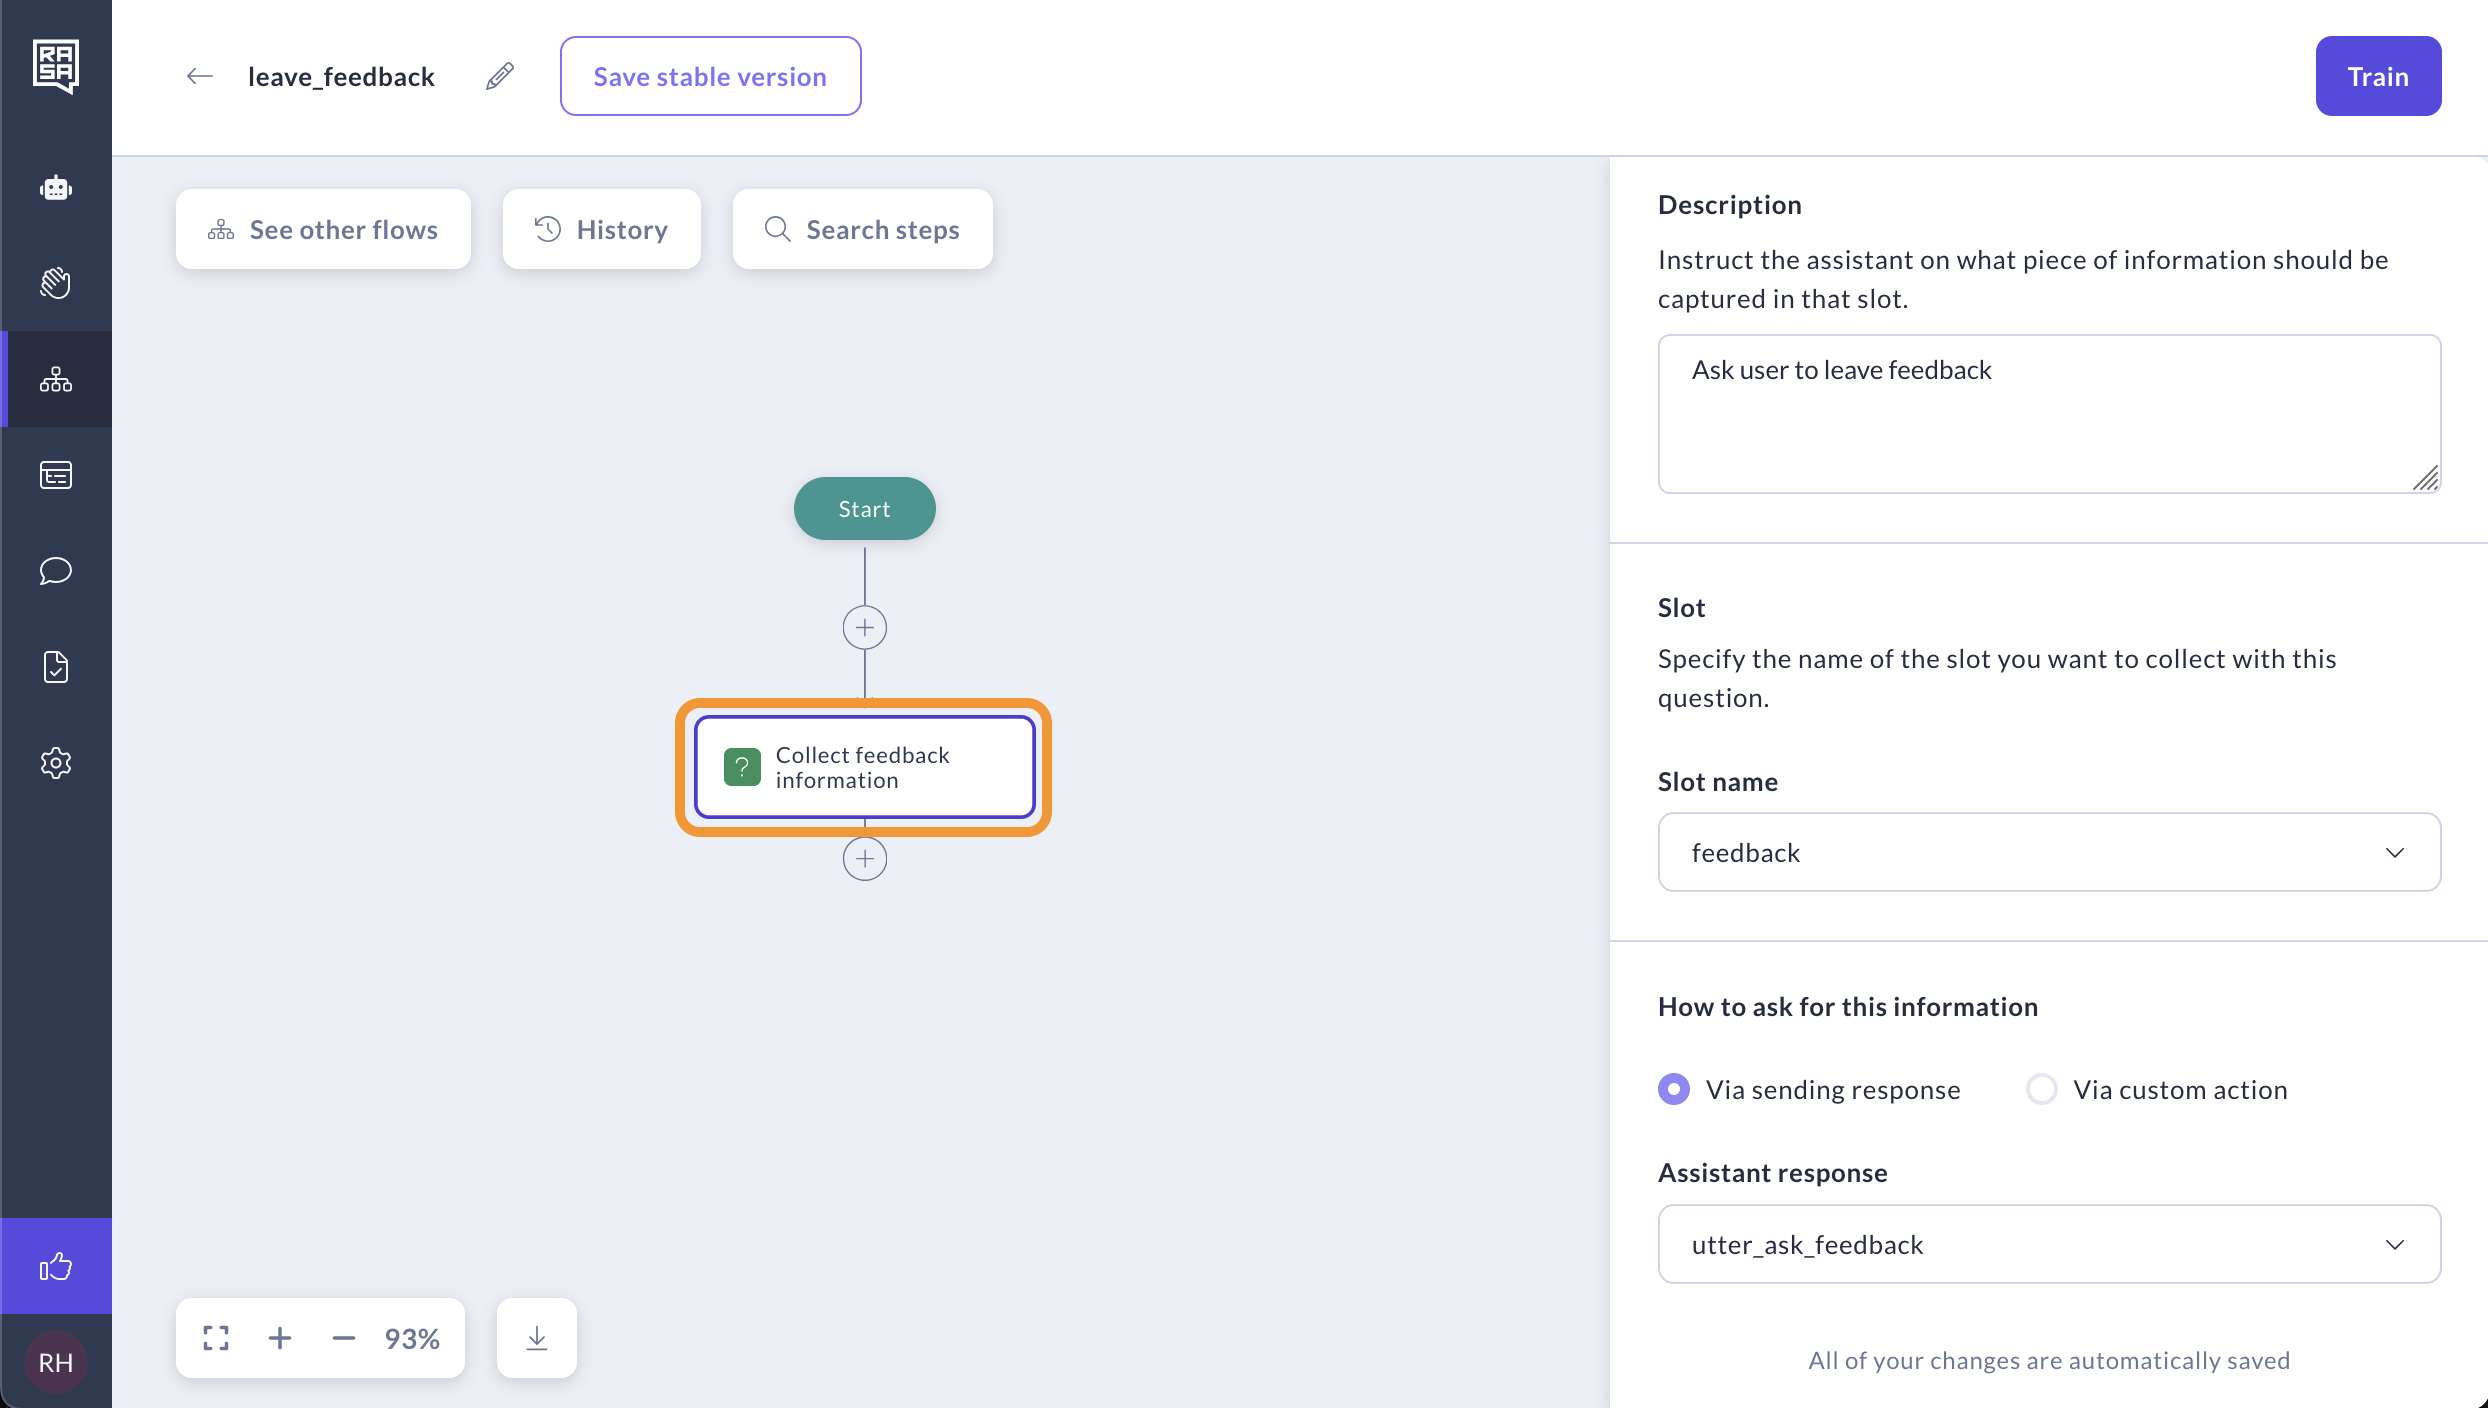Fit flow to screen with fullscreen icon
Viewport: 2488px width, 1408px height.
pos(216,1338)
